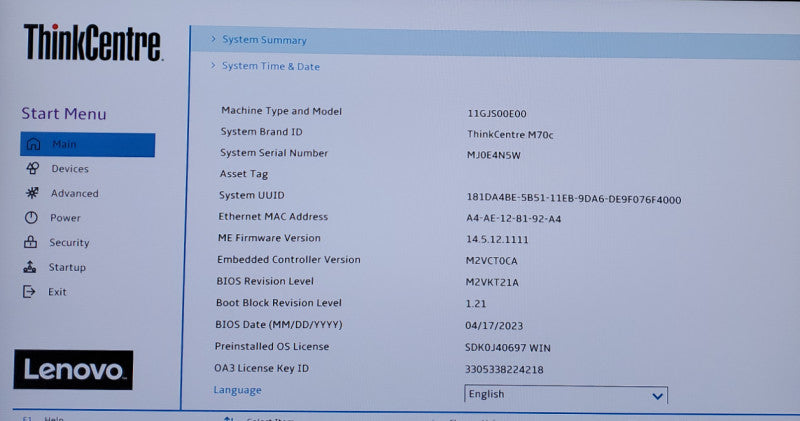
Task: Select OS license SDK0J40697 WIN
Action: pyautogui.click(x=508, y=348)
